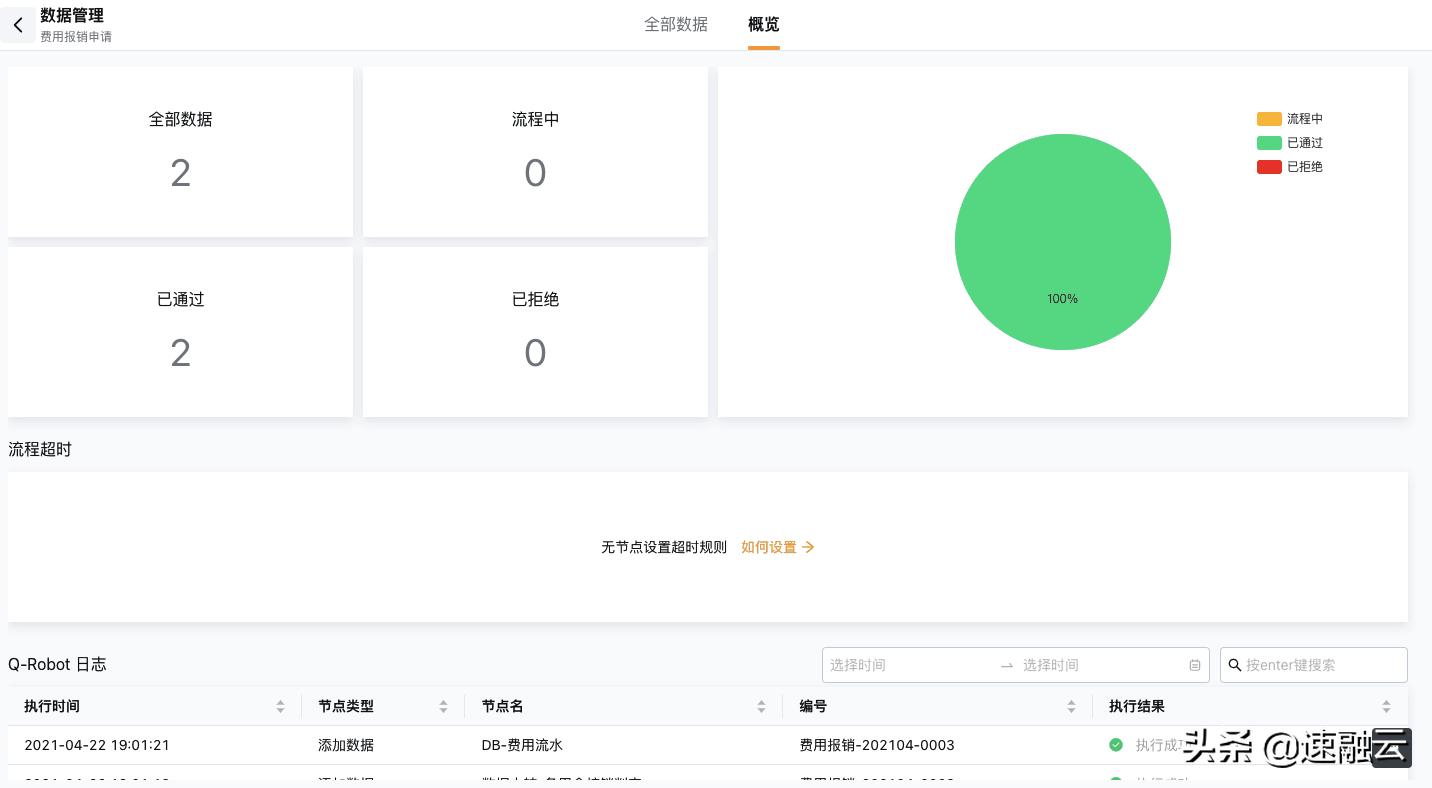Click the sort control on 节点类型 header
The width and height of the screenshot is (1432, 788).
click(x=443, y=706)
